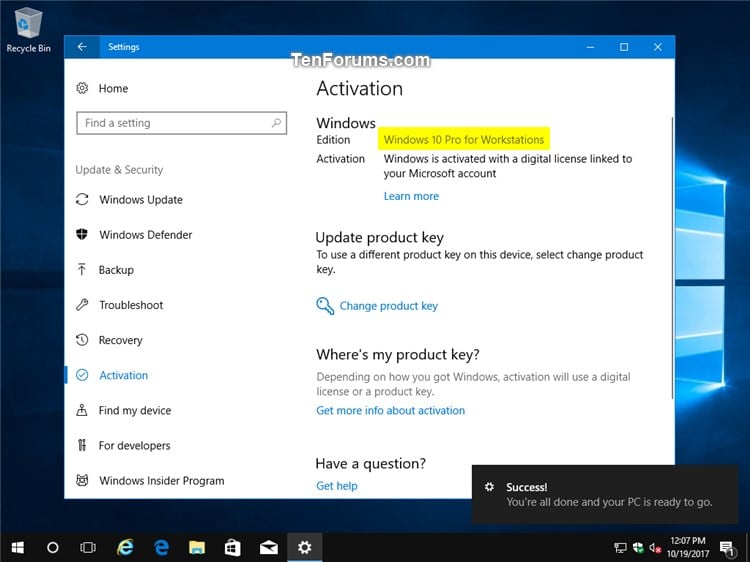
Task: Click the Success! notification toast
Action: pos(605,494)
